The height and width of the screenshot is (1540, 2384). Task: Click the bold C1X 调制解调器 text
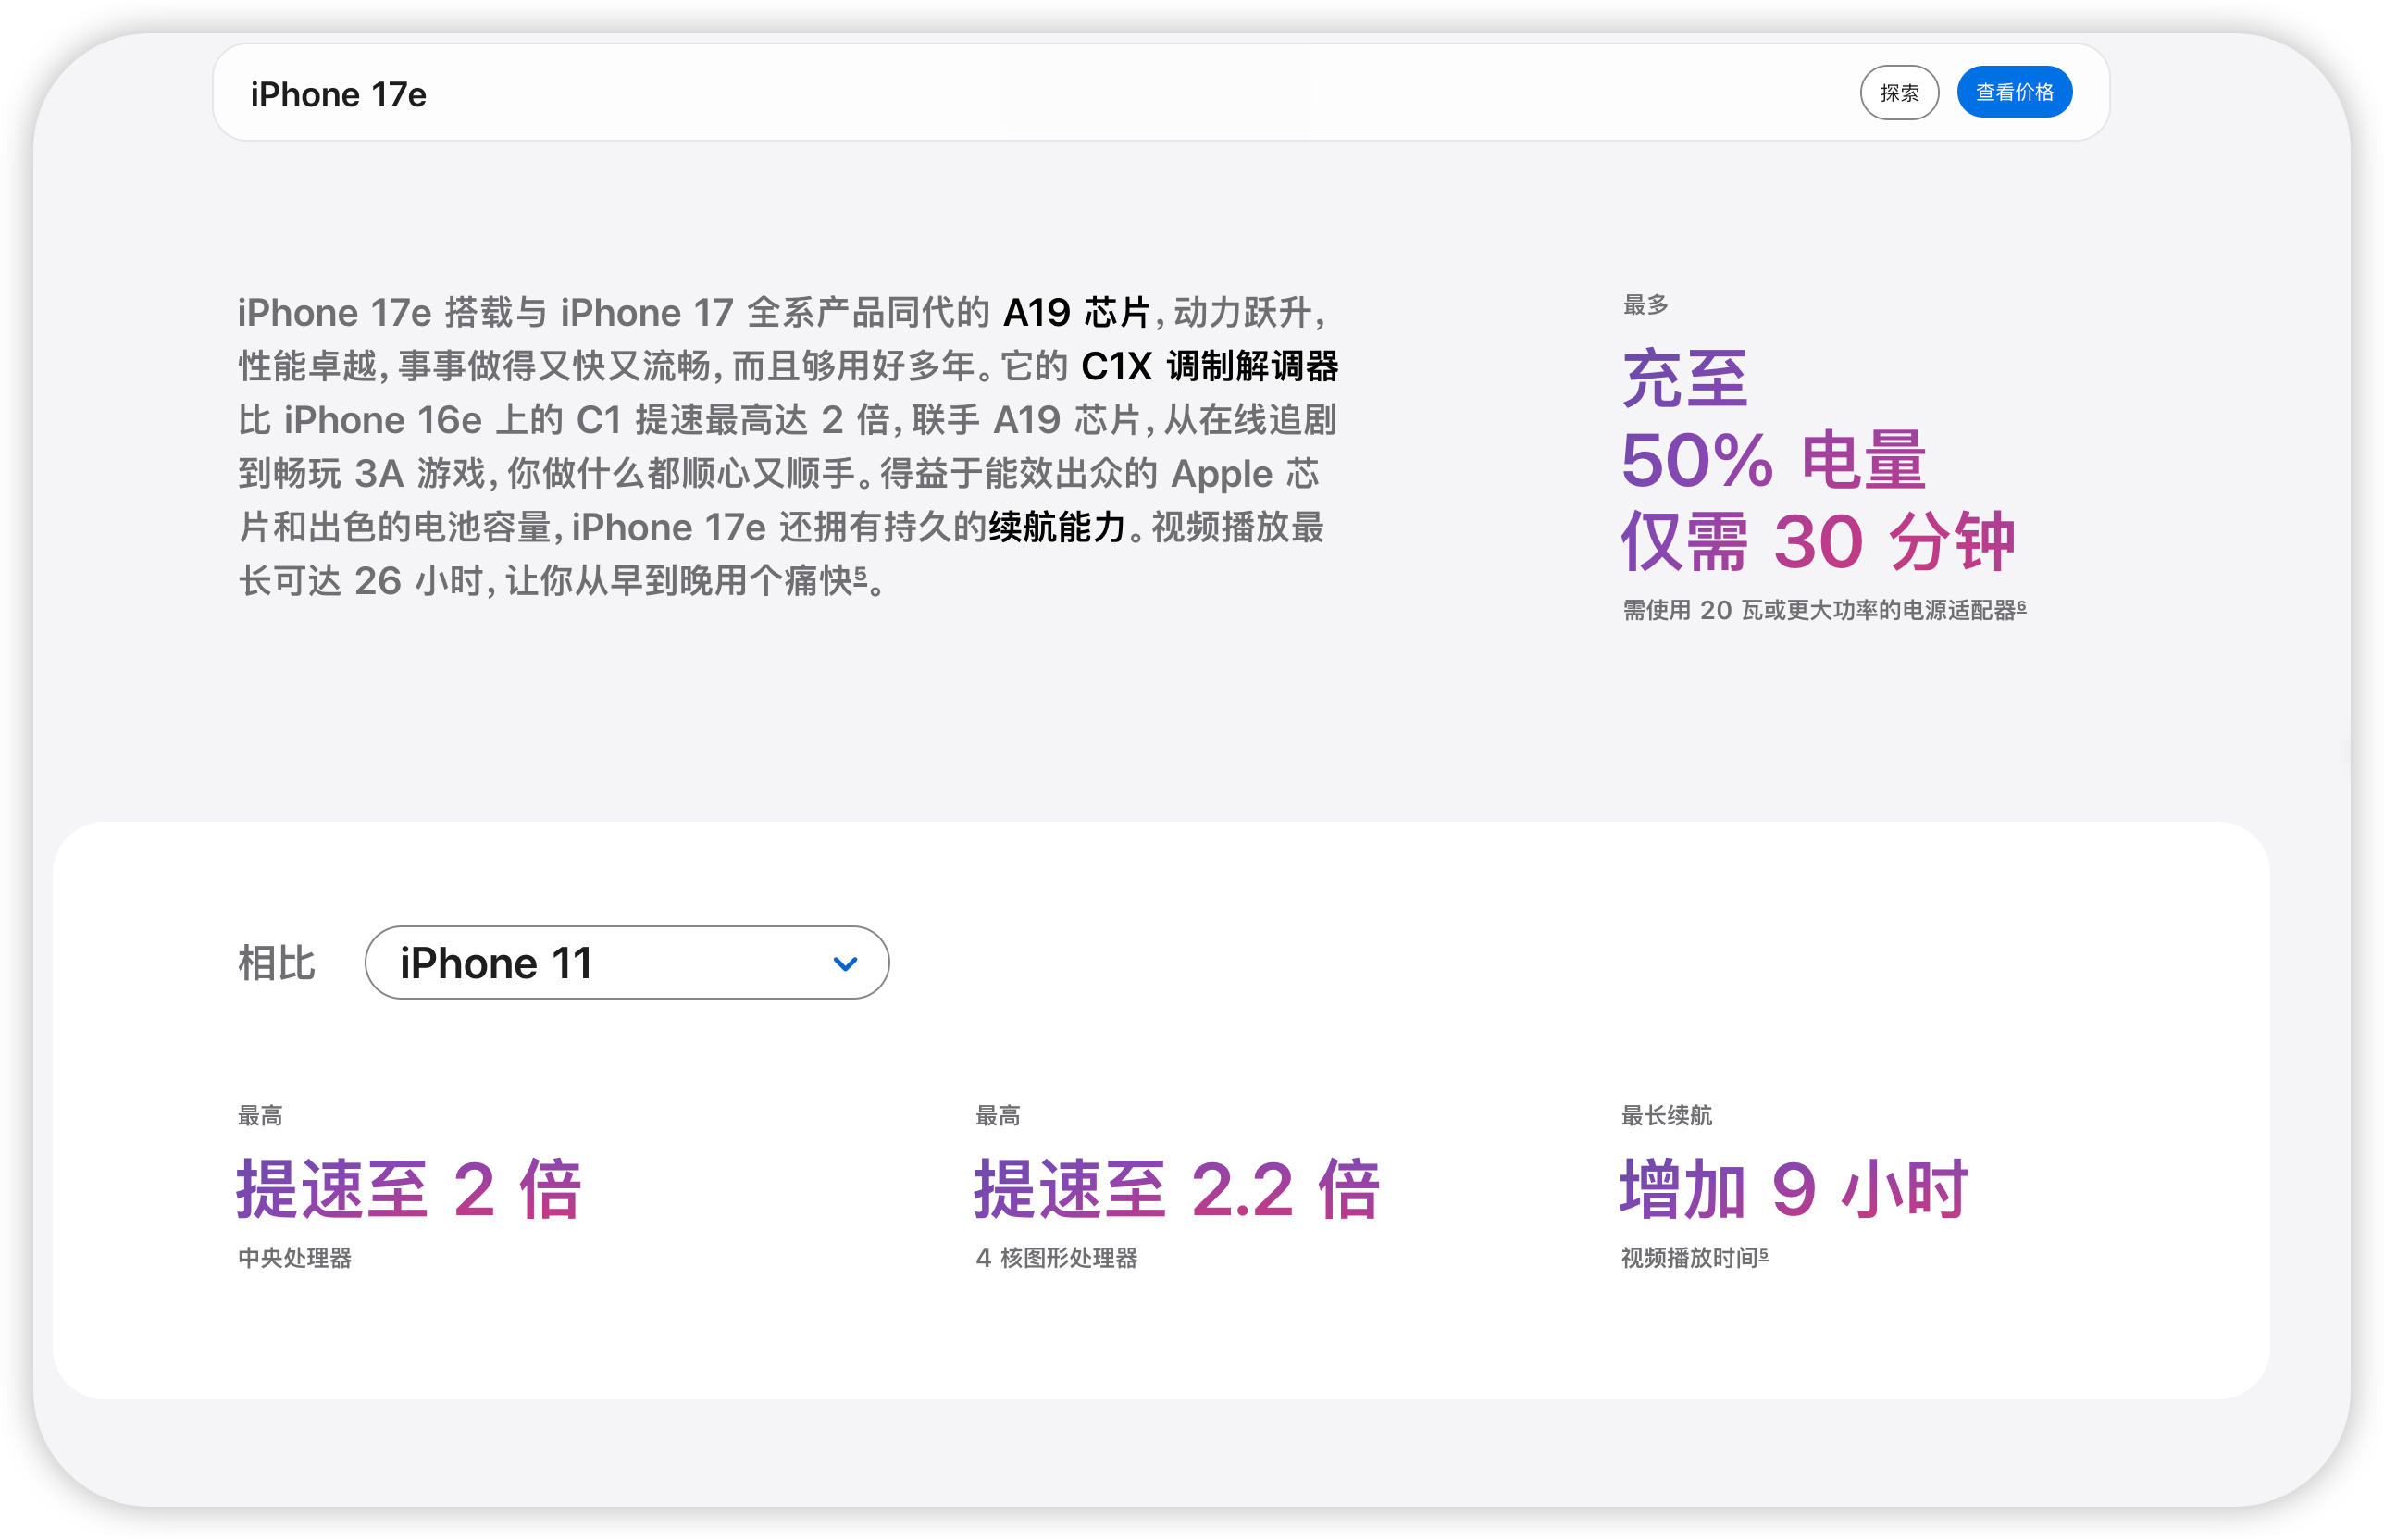(x=1209, y=366)
